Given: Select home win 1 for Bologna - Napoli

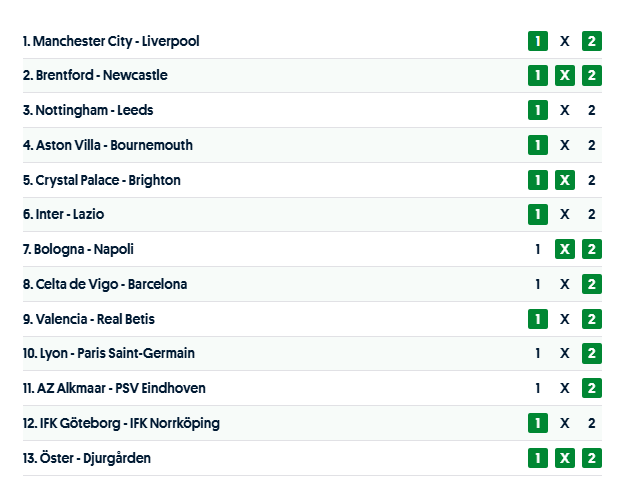Looking at the screenshot, I should pyautogui.click(x=538, y=249).
